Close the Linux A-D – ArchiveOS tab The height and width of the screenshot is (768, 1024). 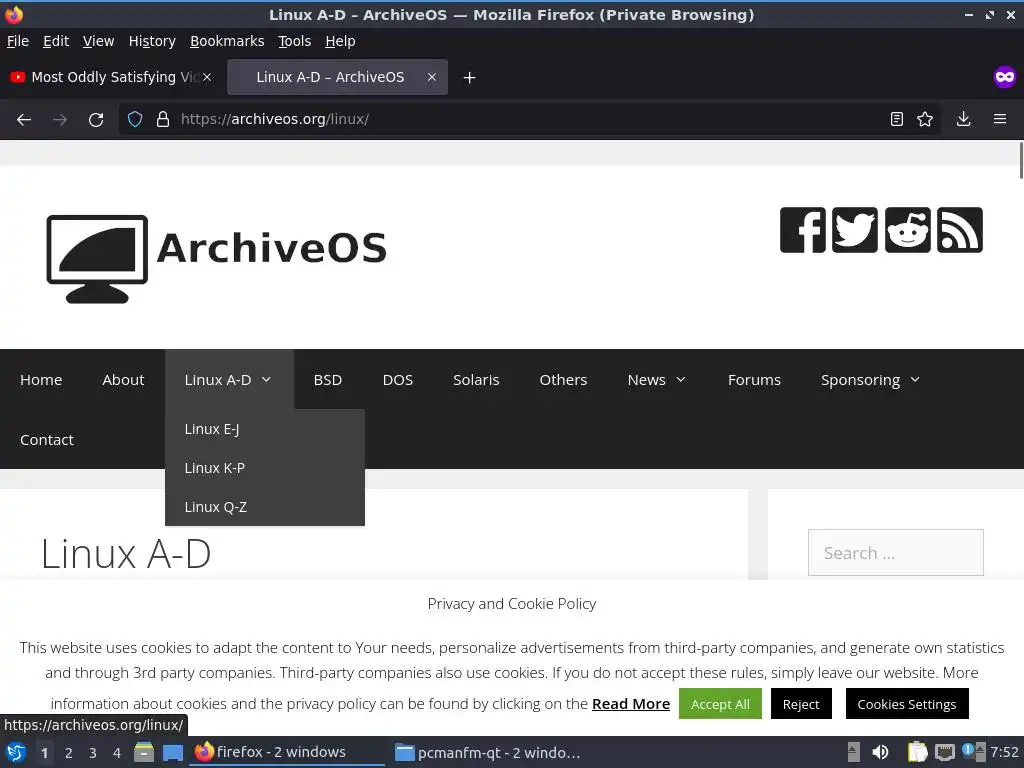coord(432,77)
